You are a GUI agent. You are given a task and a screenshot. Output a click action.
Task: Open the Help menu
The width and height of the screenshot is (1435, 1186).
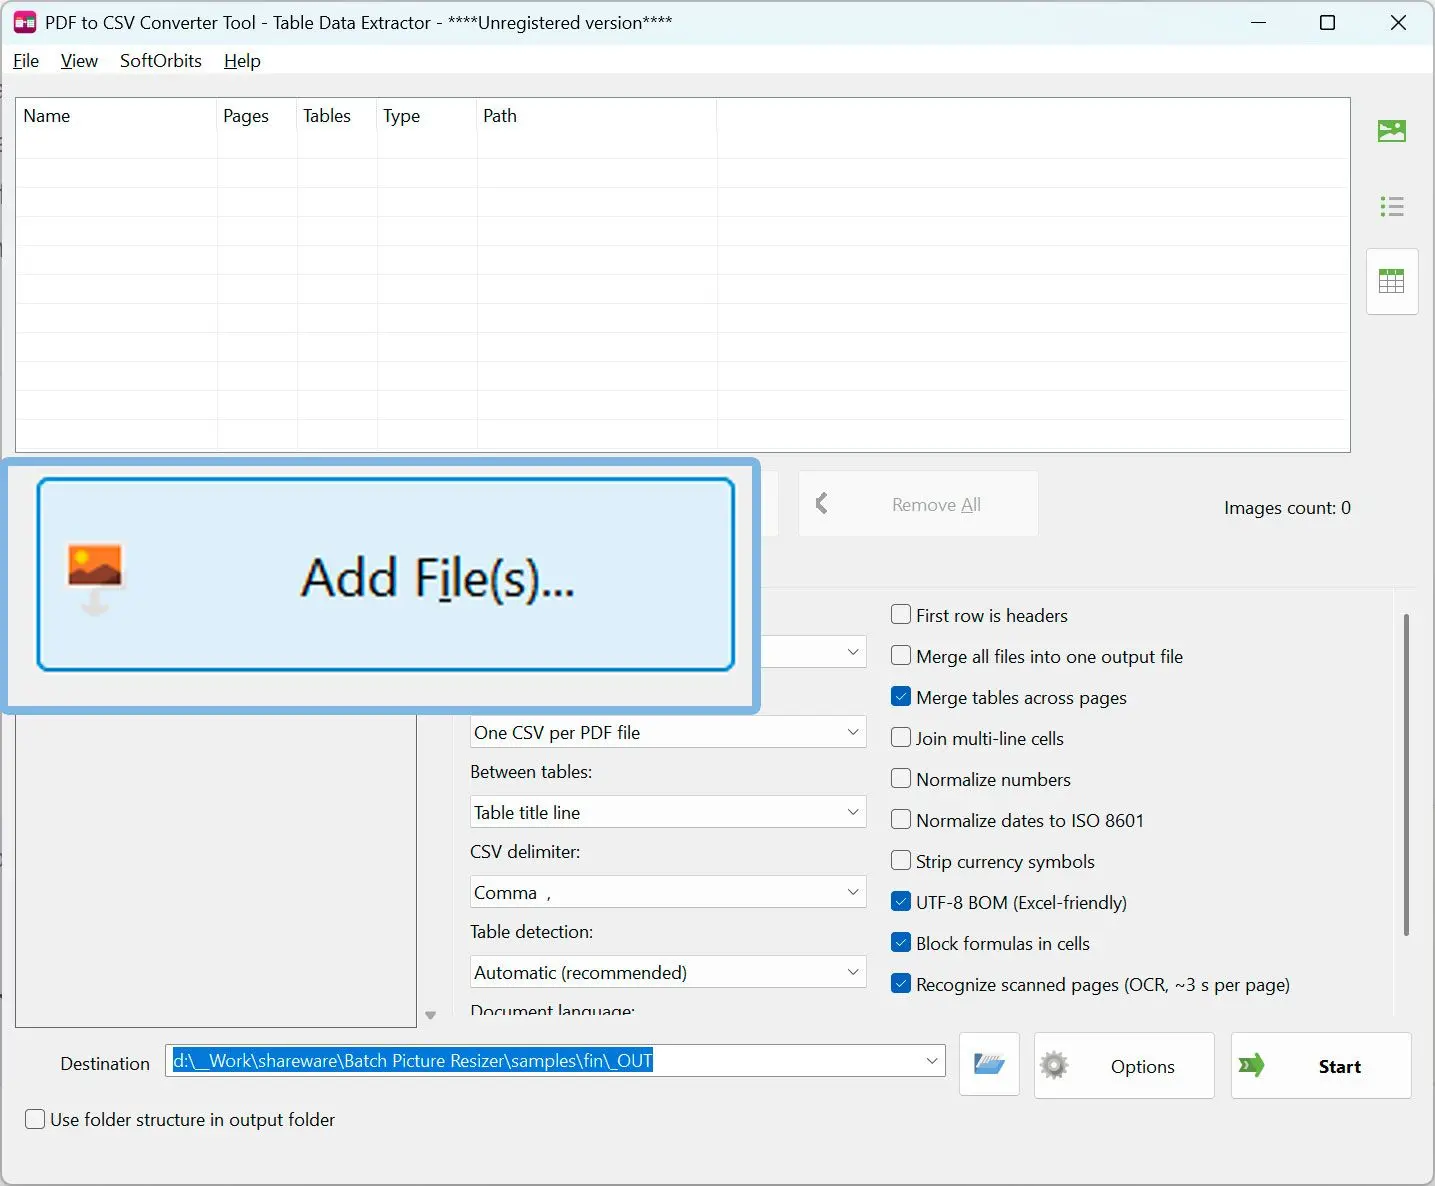pyautogui.click(x=242, y=61)
